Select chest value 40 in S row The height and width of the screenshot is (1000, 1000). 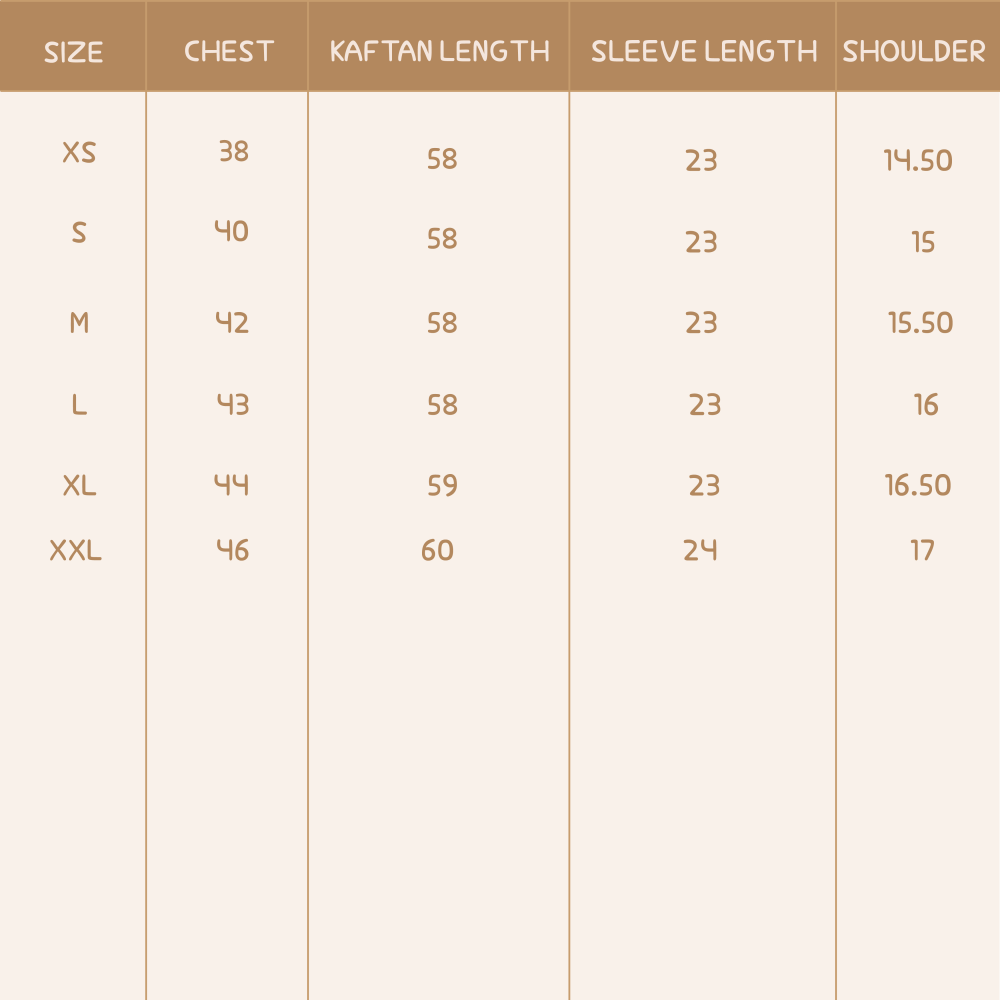tap(232, 232)
